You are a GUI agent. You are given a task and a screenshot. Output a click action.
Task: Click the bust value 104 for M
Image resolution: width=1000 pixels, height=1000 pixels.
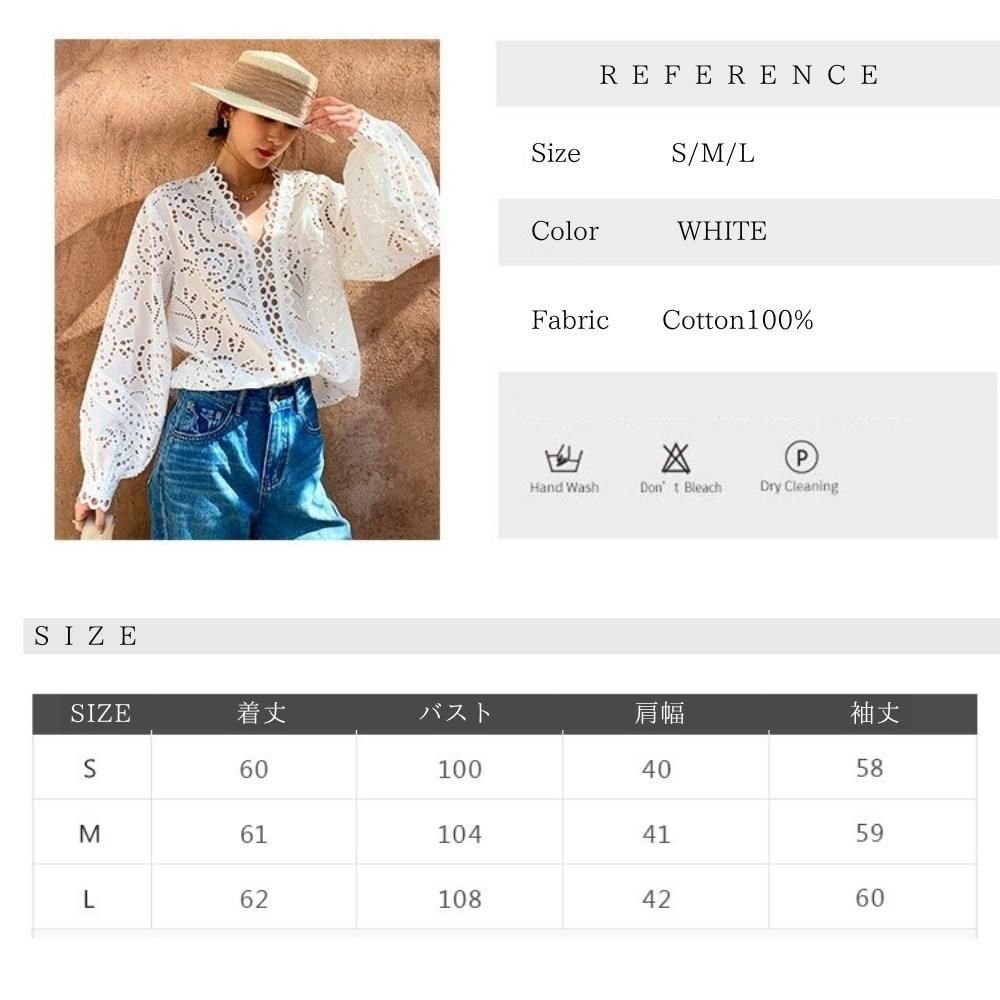click(x=459, y=834)
